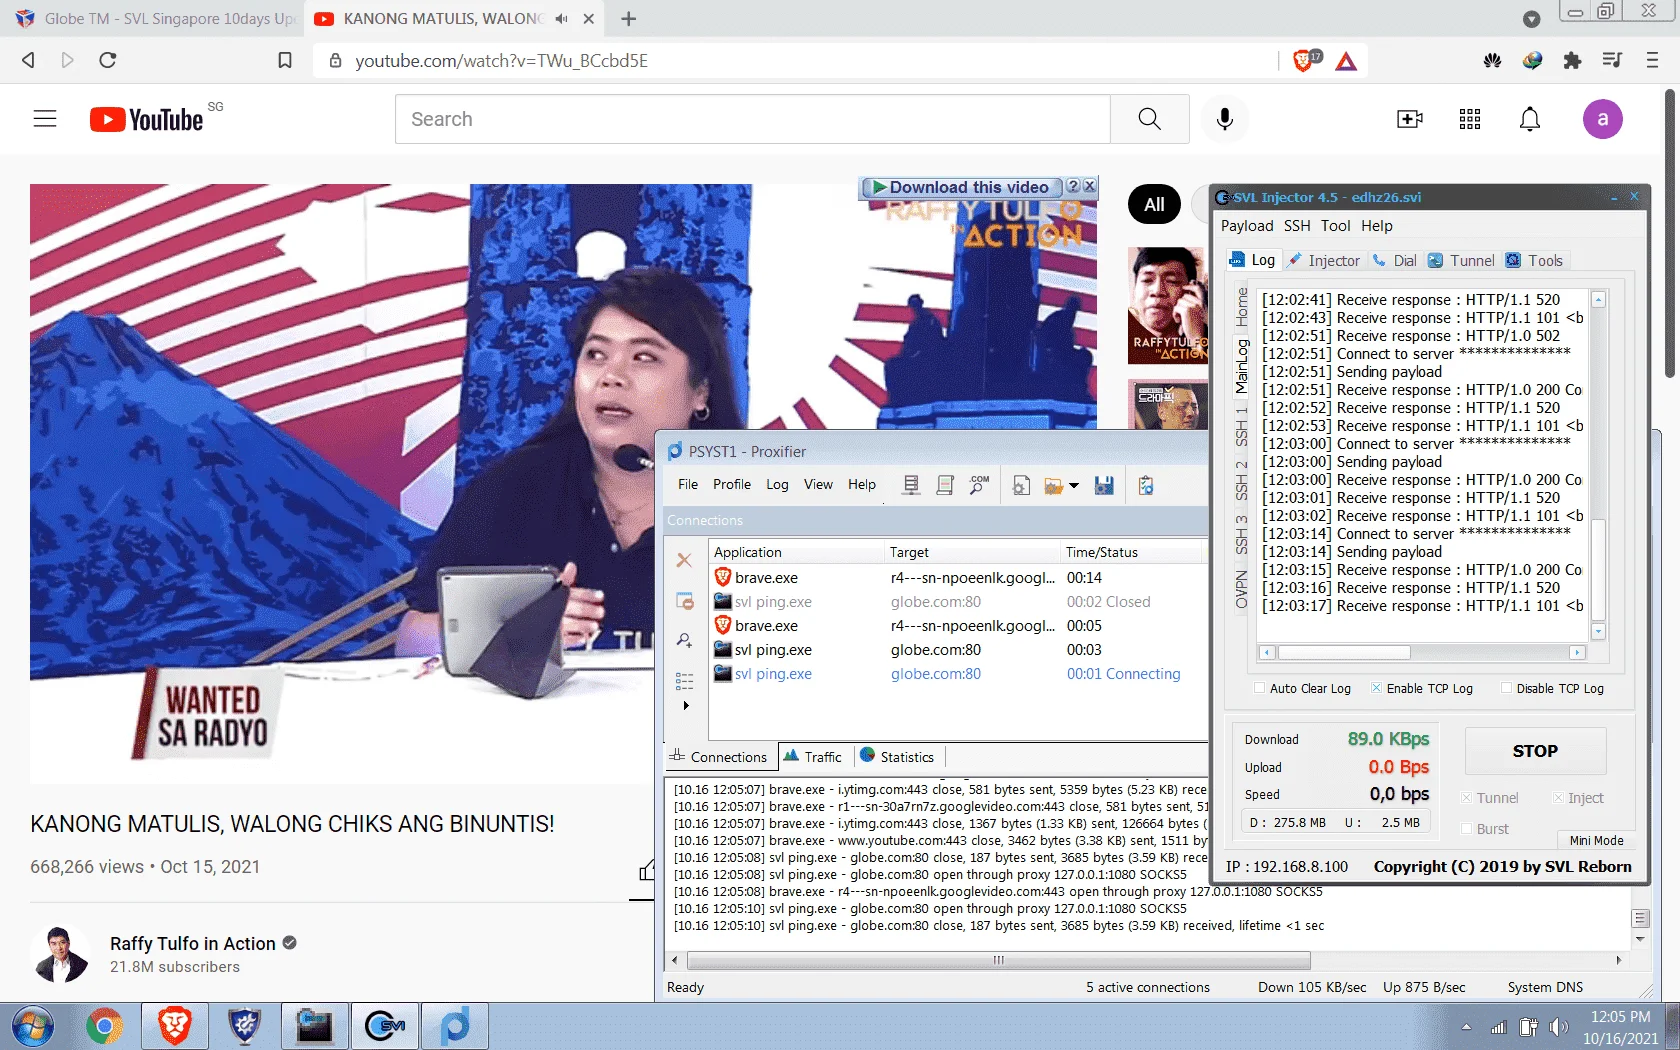Click the Mini Mode button
The width and height of the screenshot is (1680, 1050).
[x=1596, y=841]
